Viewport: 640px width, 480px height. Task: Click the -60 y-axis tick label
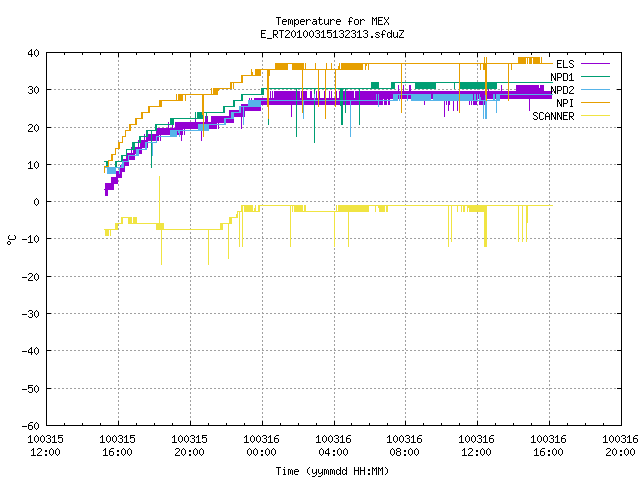(30, 426)
